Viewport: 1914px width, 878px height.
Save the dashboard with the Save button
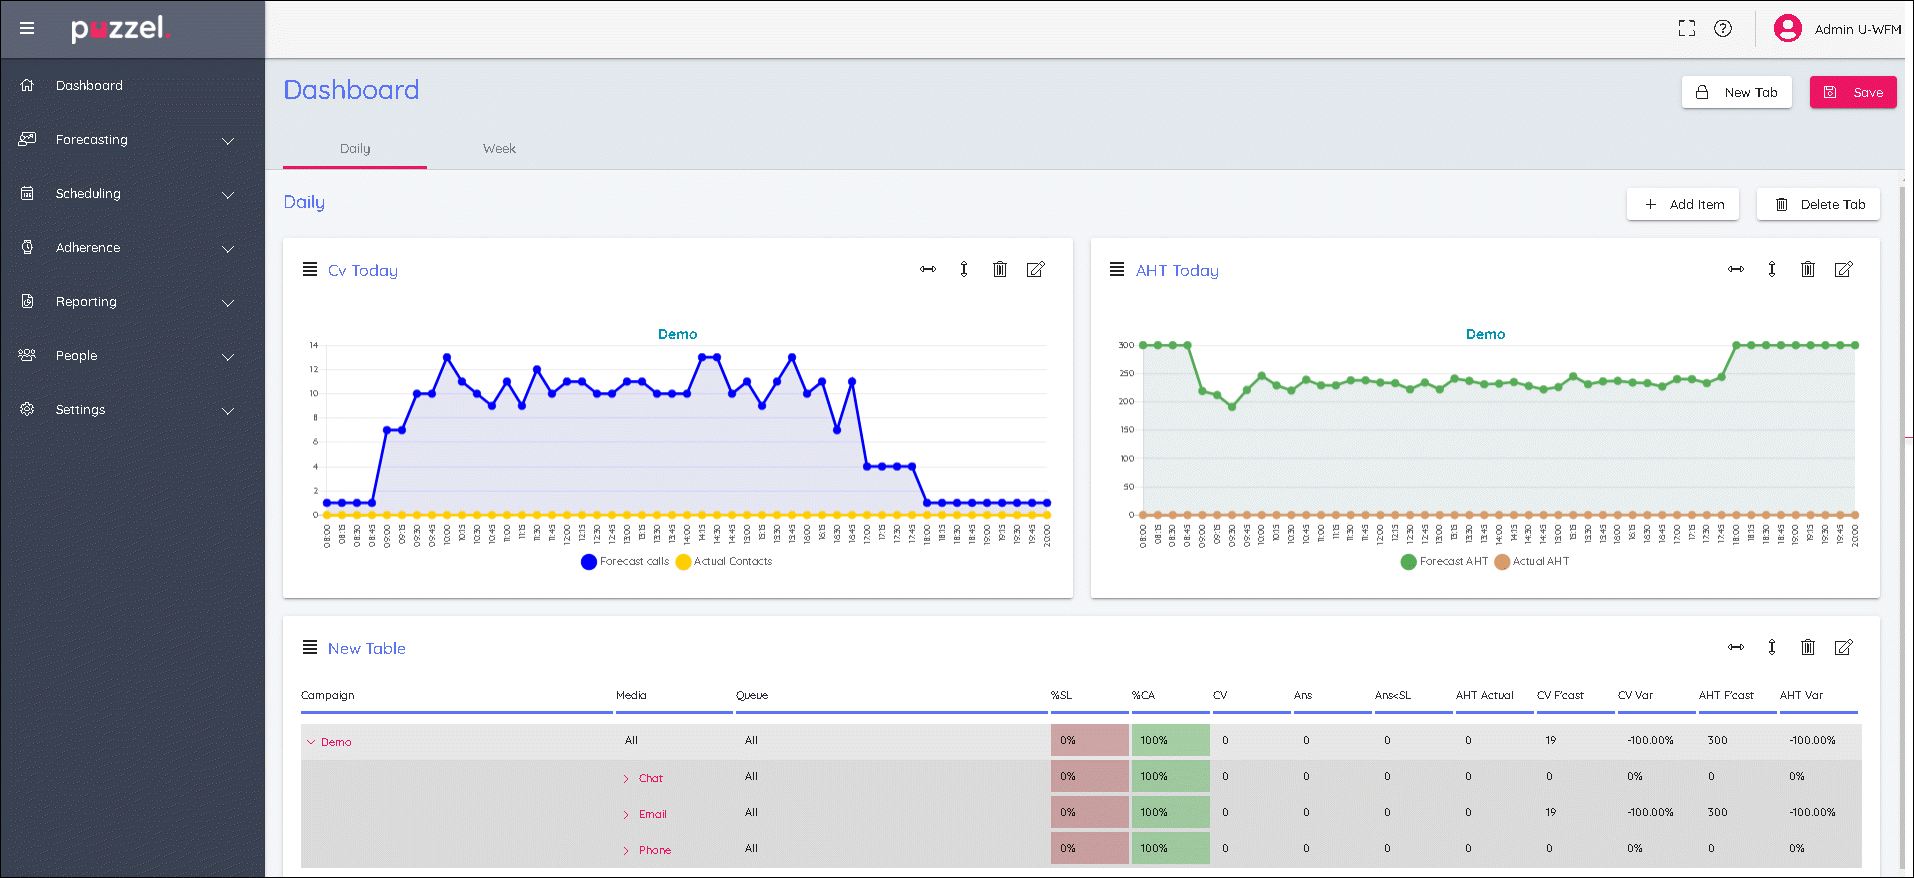coord(1853,92)
